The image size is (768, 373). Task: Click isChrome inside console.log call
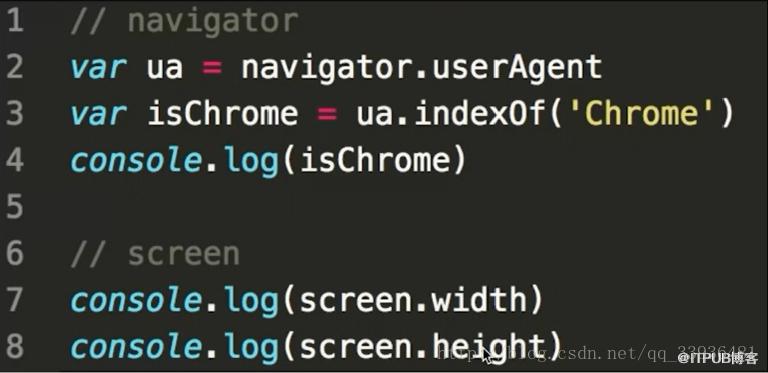click(x=375, y=160)
